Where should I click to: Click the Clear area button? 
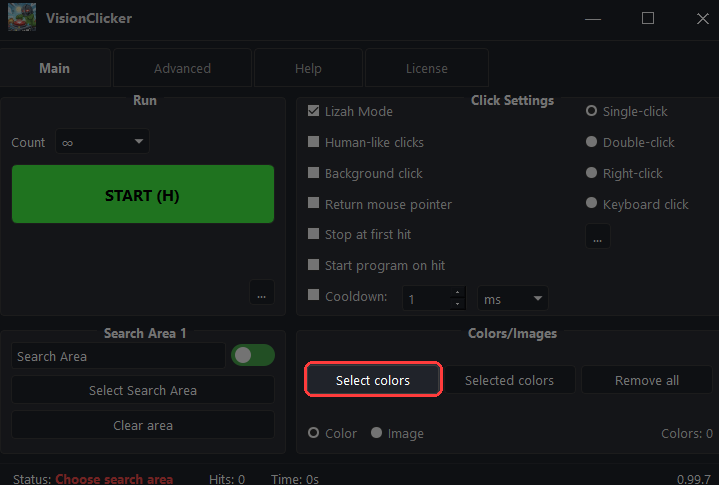143,425
